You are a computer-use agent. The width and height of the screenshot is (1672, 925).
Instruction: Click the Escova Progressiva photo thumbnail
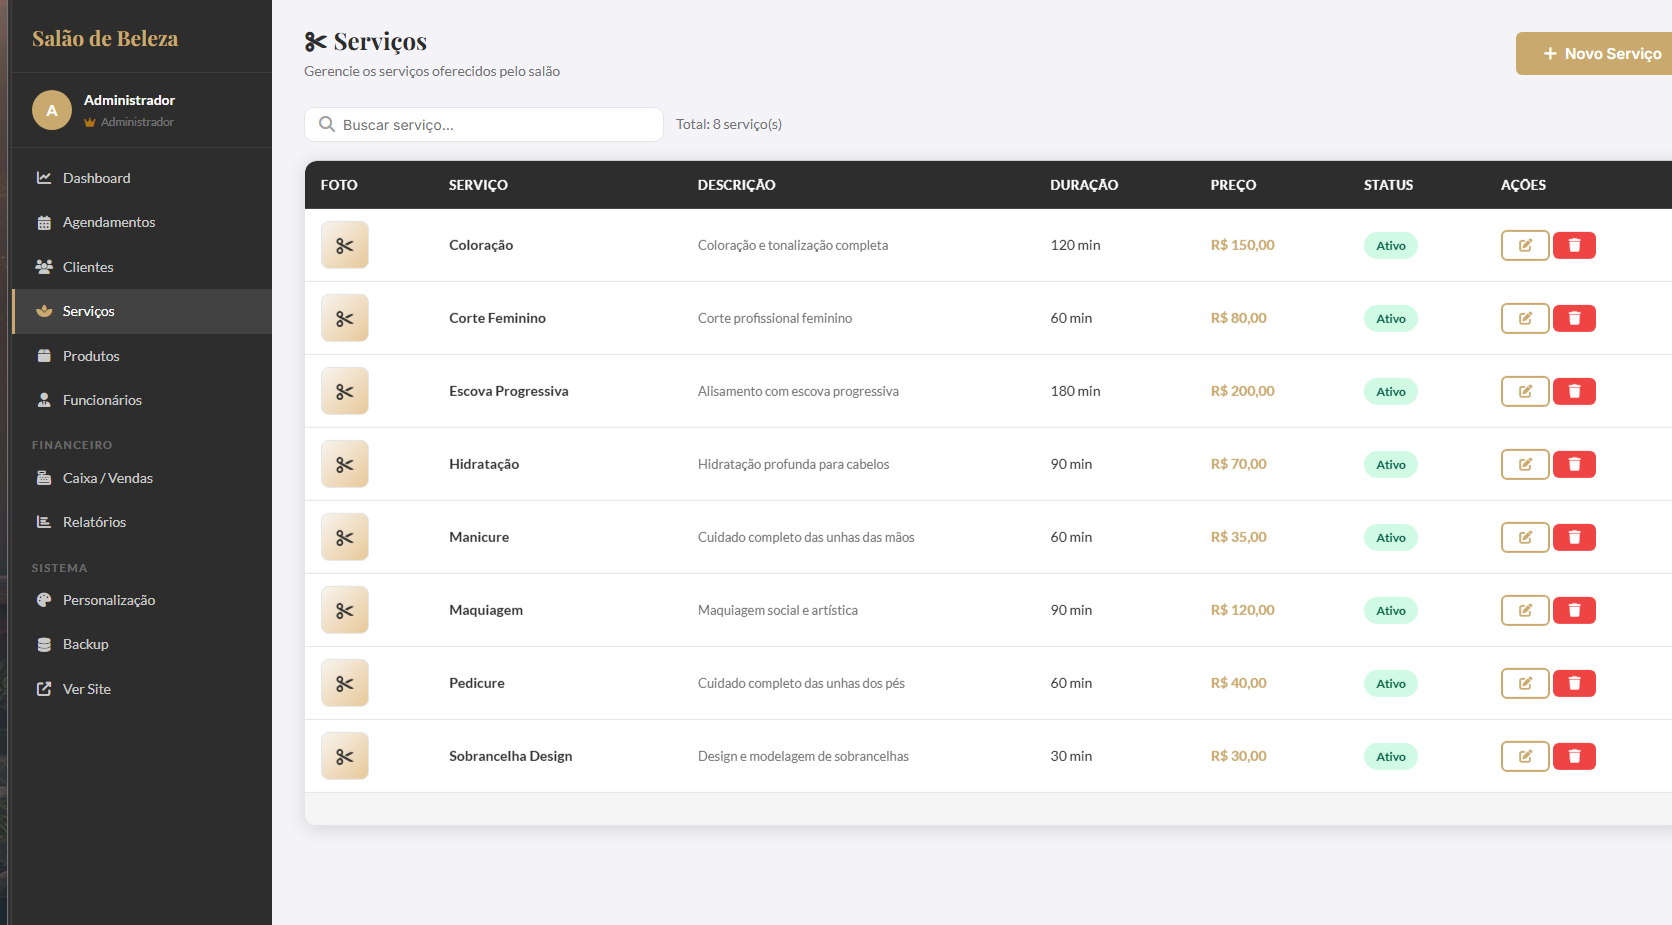pyautogui.click(x=345, y=391)
